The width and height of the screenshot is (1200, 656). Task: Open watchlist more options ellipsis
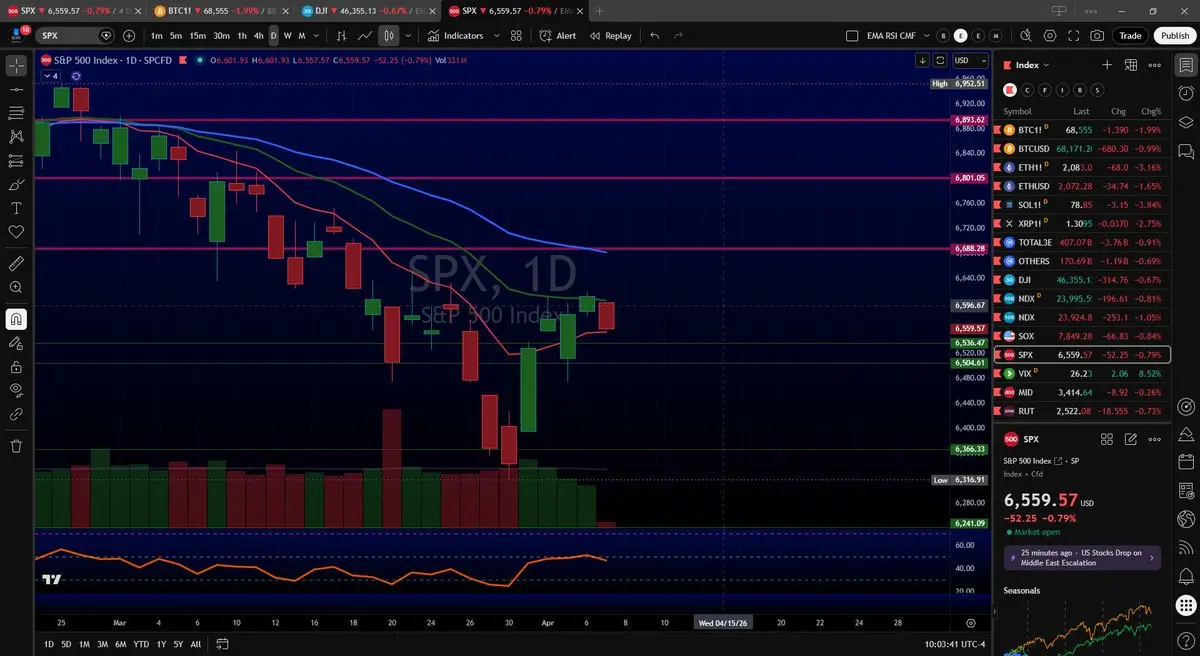pos(1155,65)
